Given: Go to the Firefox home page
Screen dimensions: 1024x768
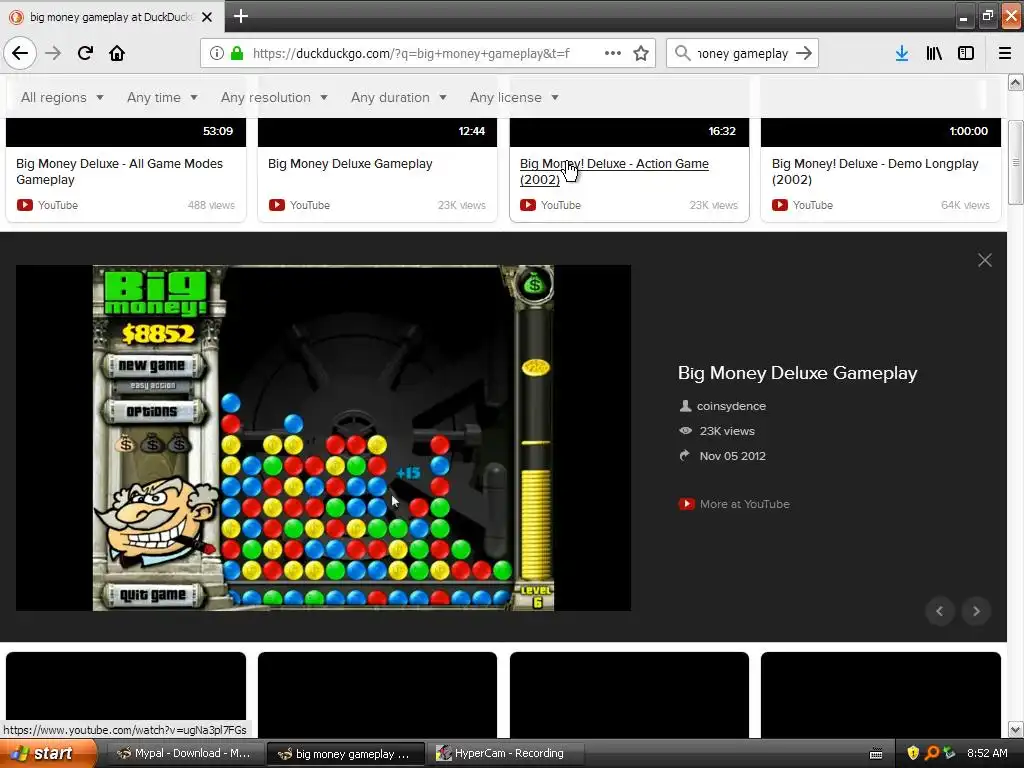Looking at the screenshot, I should tap(117, 53).
